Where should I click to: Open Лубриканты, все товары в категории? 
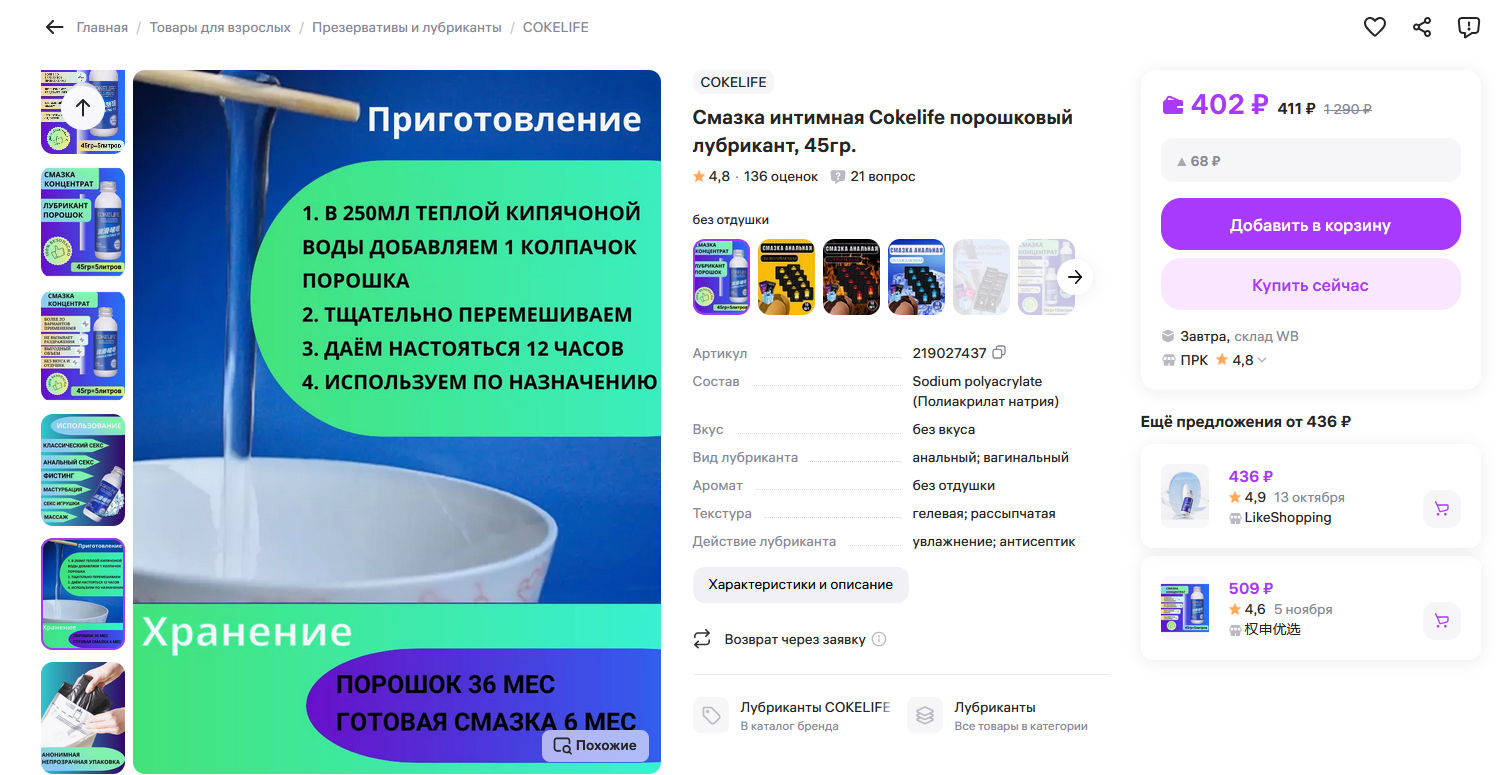coord(997,716)
